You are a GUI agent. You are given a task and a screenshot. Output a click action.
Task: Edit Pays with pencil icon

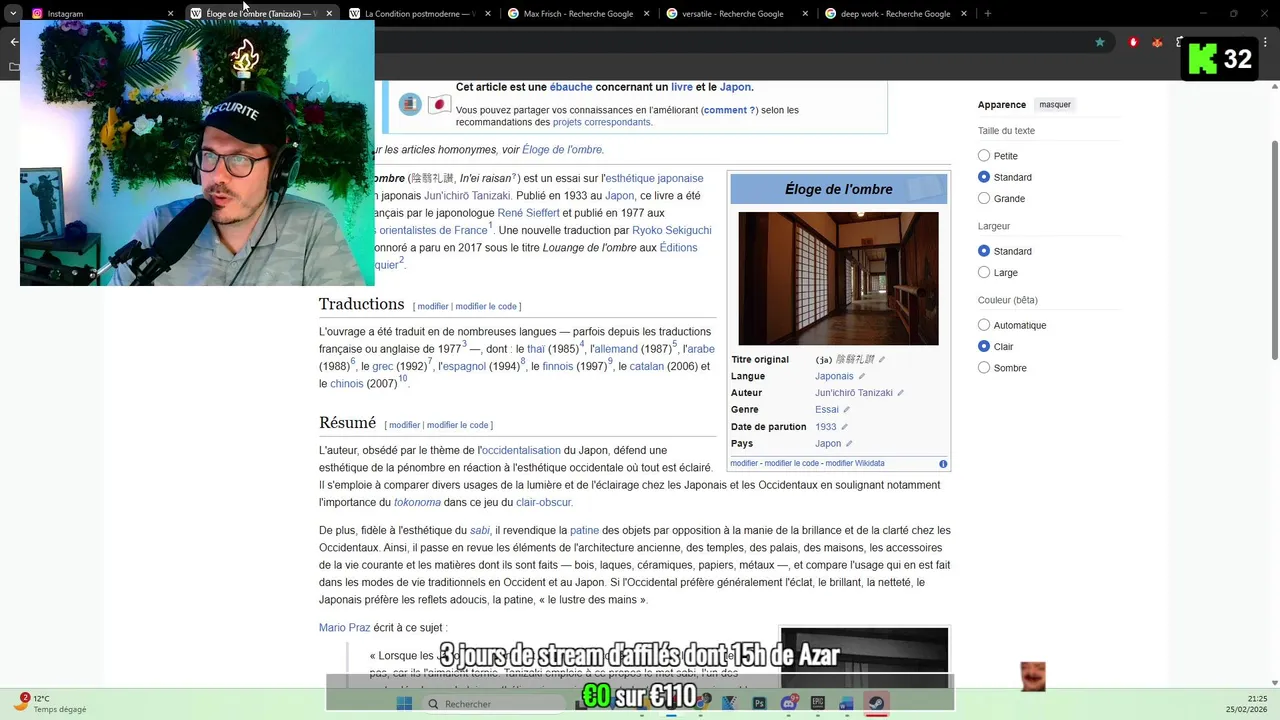pos(849,444)
